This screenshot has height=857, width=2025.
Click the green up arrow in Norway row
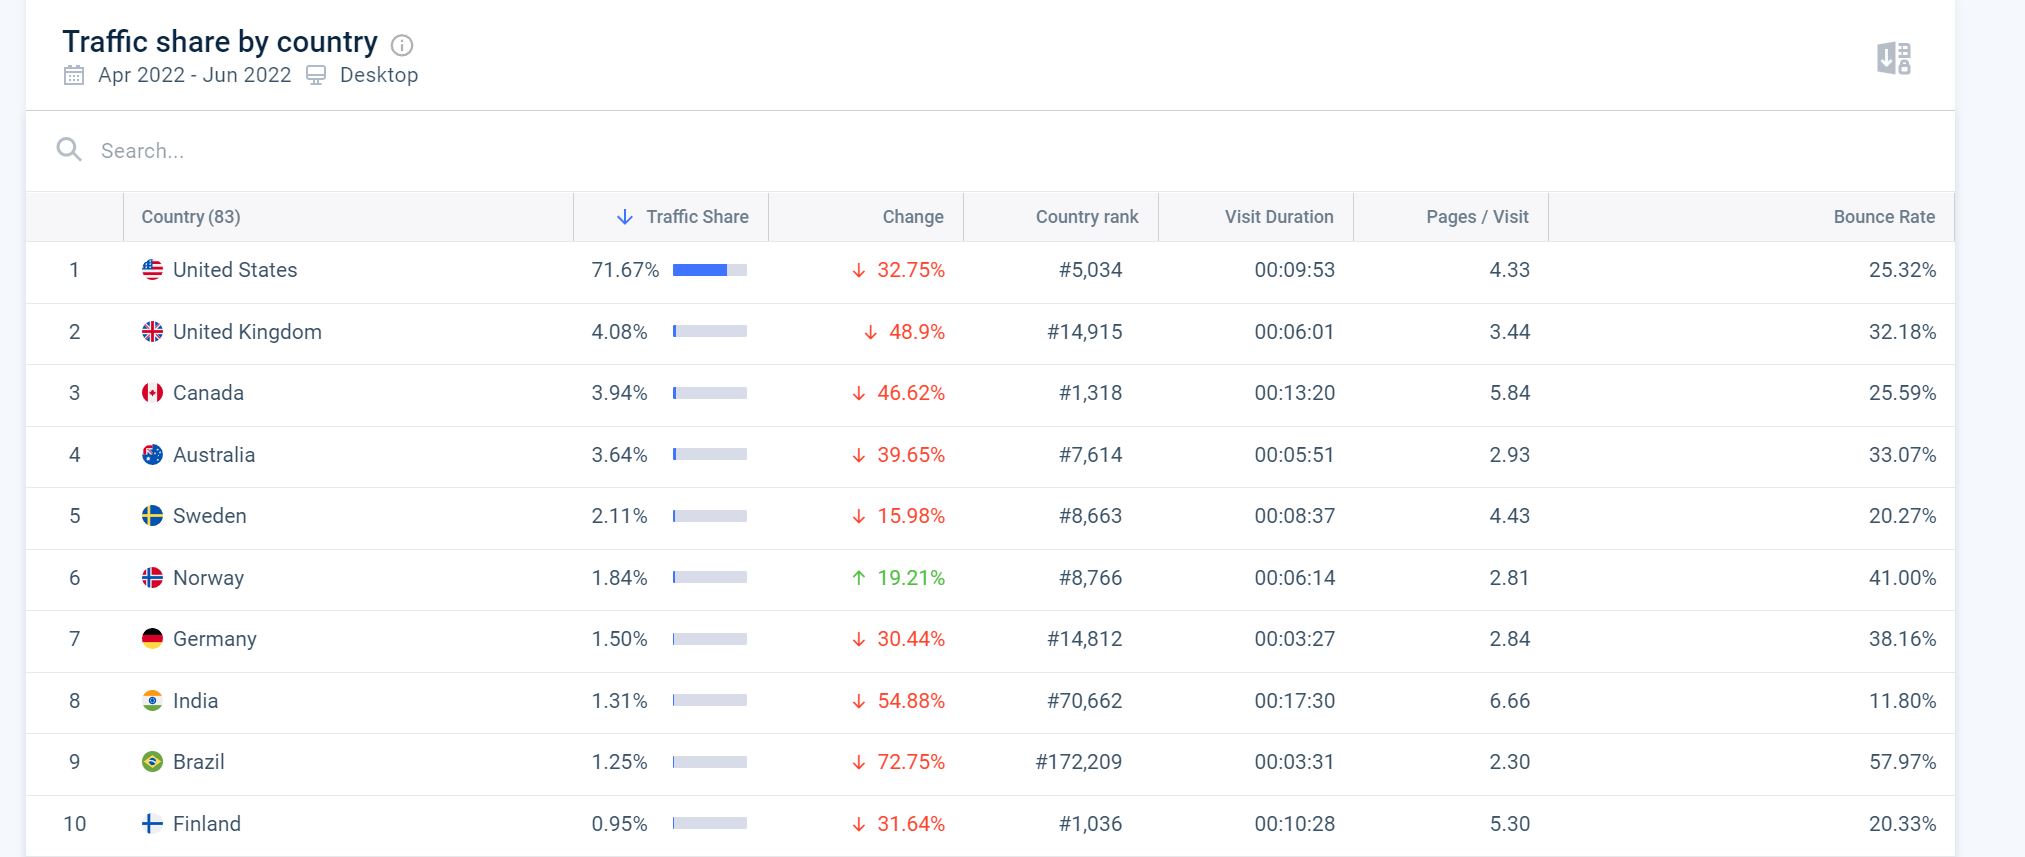coord(859,578)
